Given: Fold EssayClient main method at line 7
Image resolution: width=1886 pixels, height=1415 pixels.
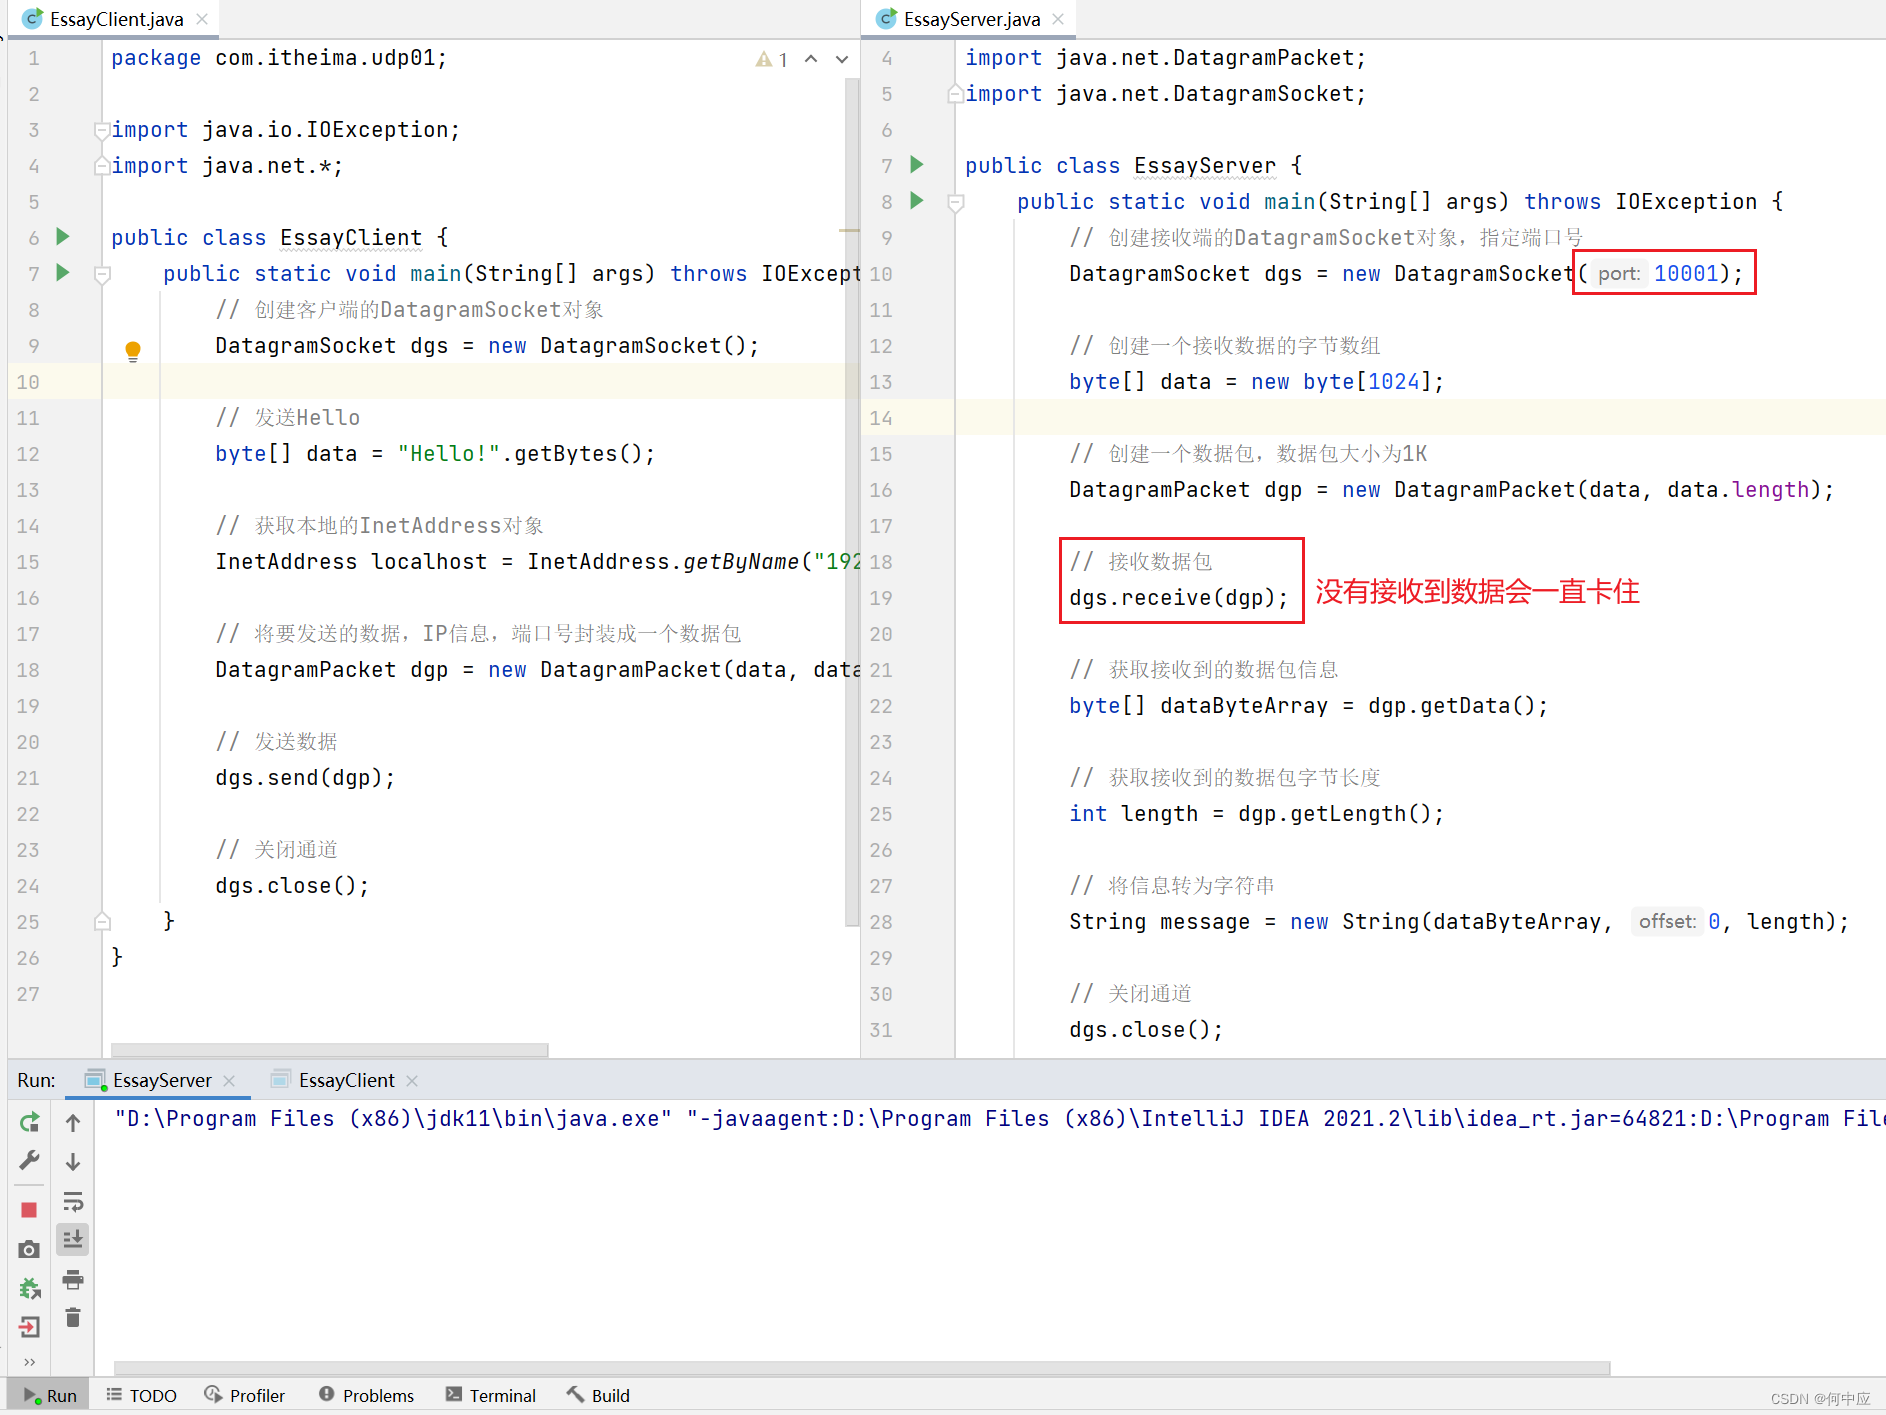Looking at the screenshot, I should pos(101,274).
